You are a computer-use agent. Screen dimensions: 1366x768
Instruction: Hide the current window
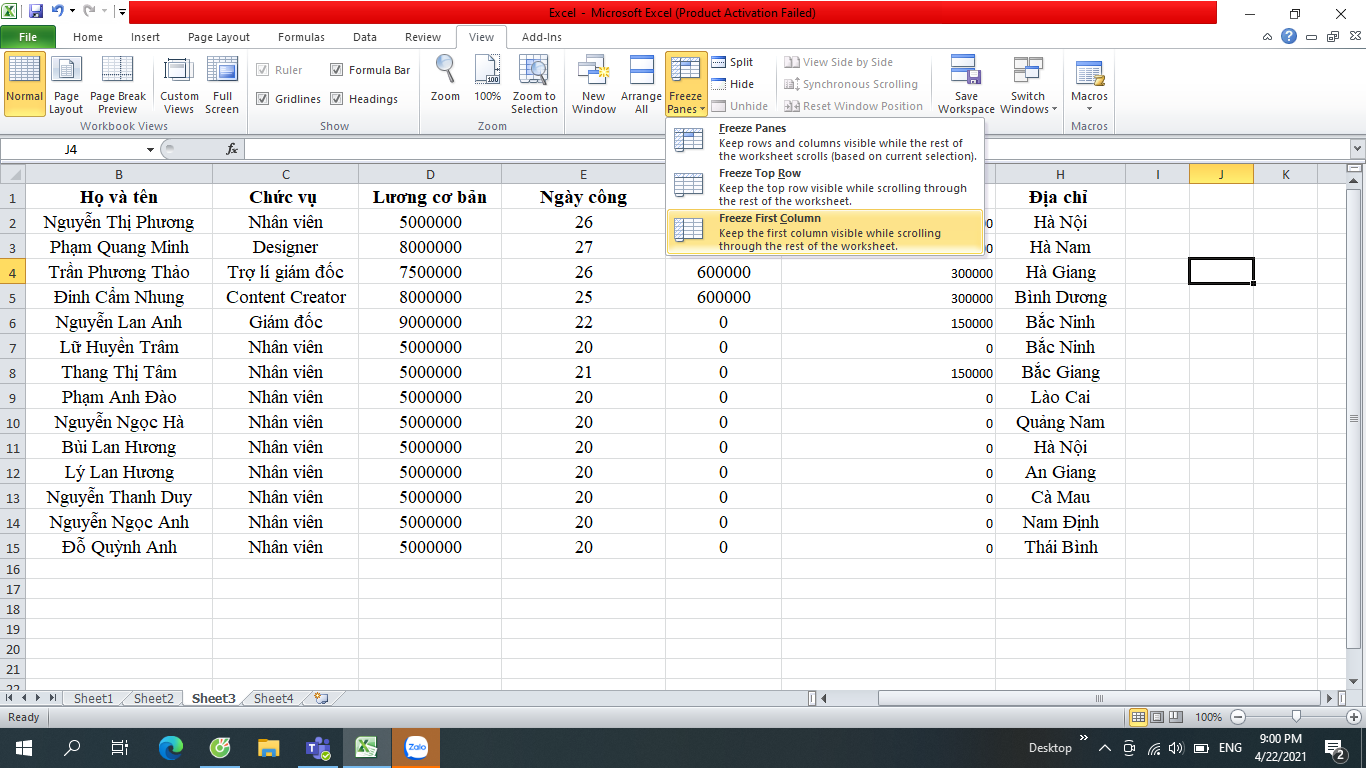click(x=732, y=84)
